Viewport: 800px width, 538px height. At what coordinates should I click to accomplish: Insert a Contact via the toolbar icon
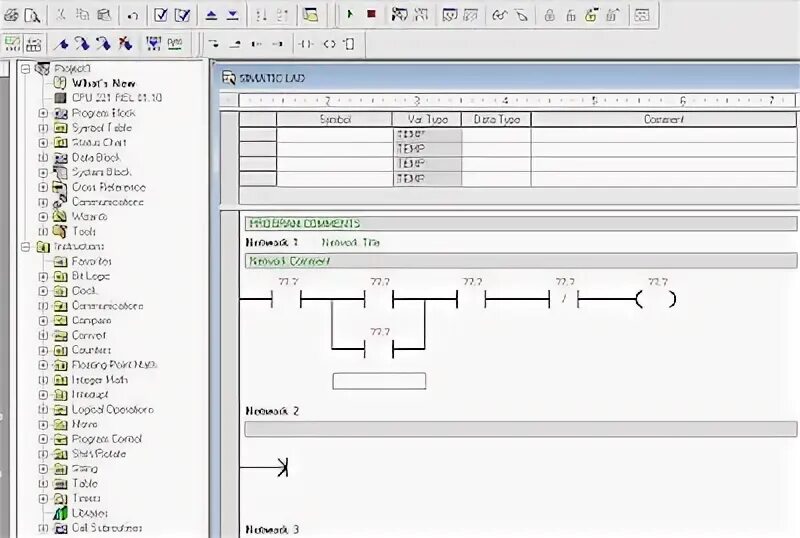[305, 44]
